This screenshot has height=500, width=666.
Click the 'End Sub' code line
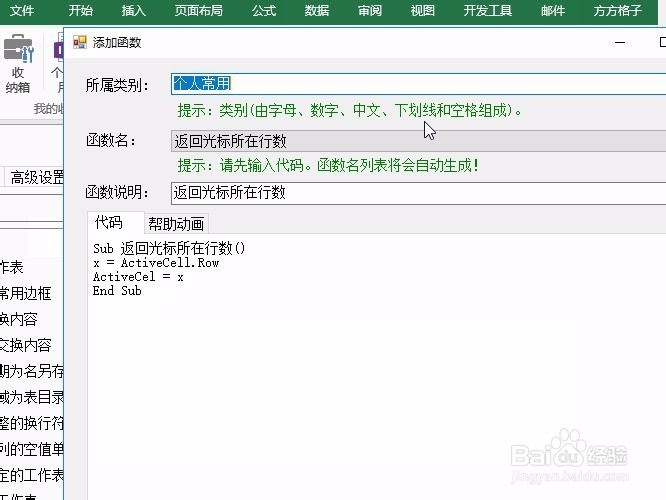(117, 291)
